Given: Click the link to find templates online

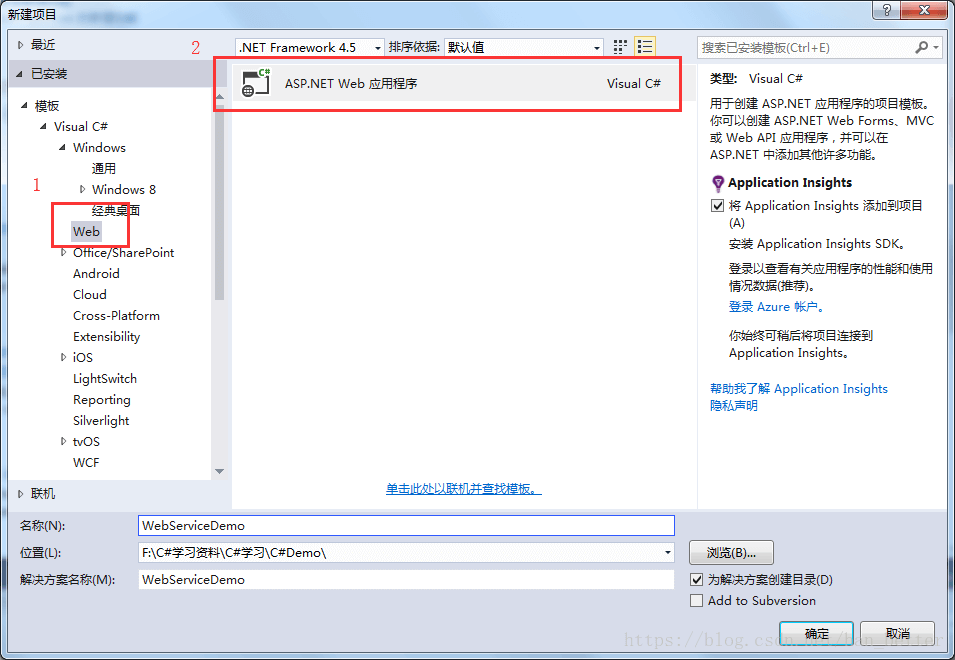Looking at the screenshot, I should 463,489.
